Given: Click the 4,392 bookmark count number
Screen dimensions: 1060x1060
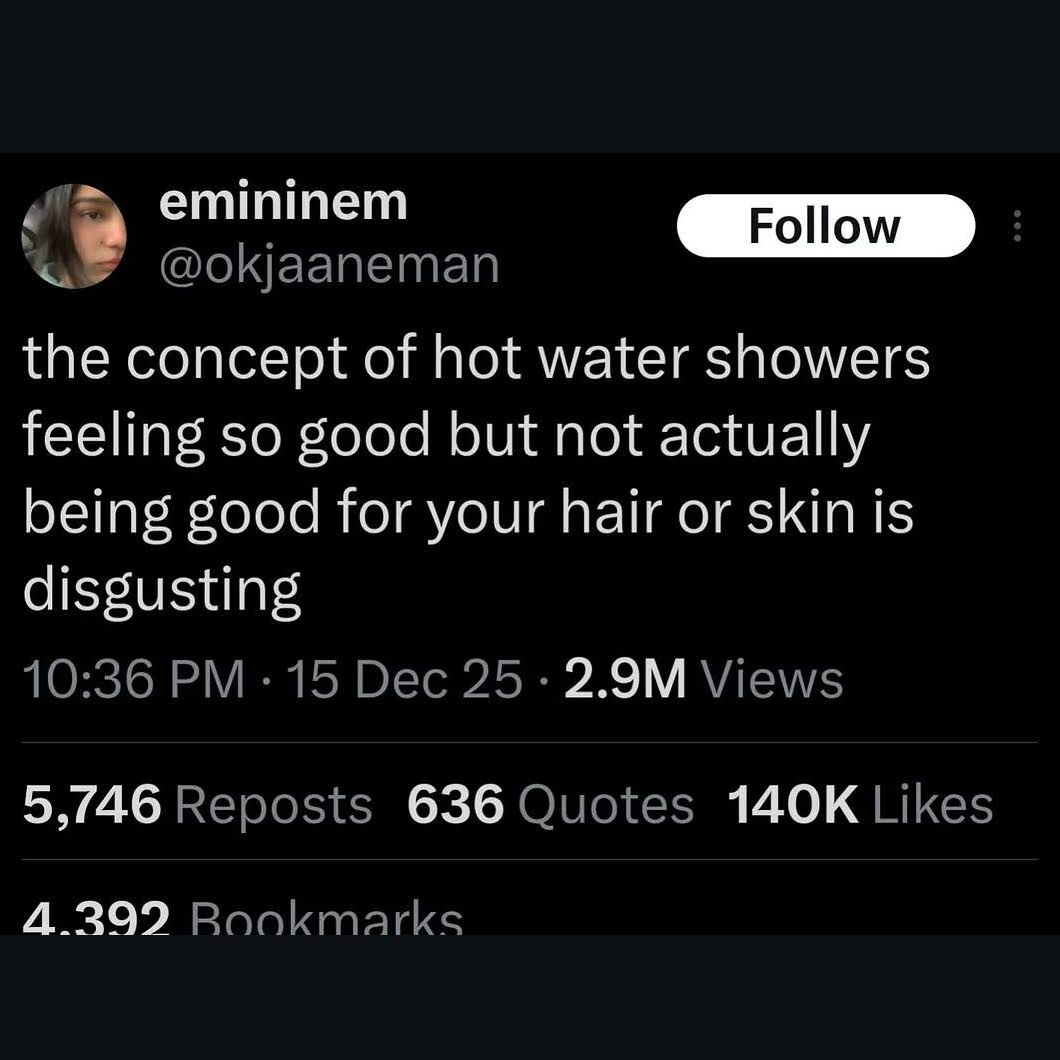Looking at the screenshot, I should (x=96, y=921).
